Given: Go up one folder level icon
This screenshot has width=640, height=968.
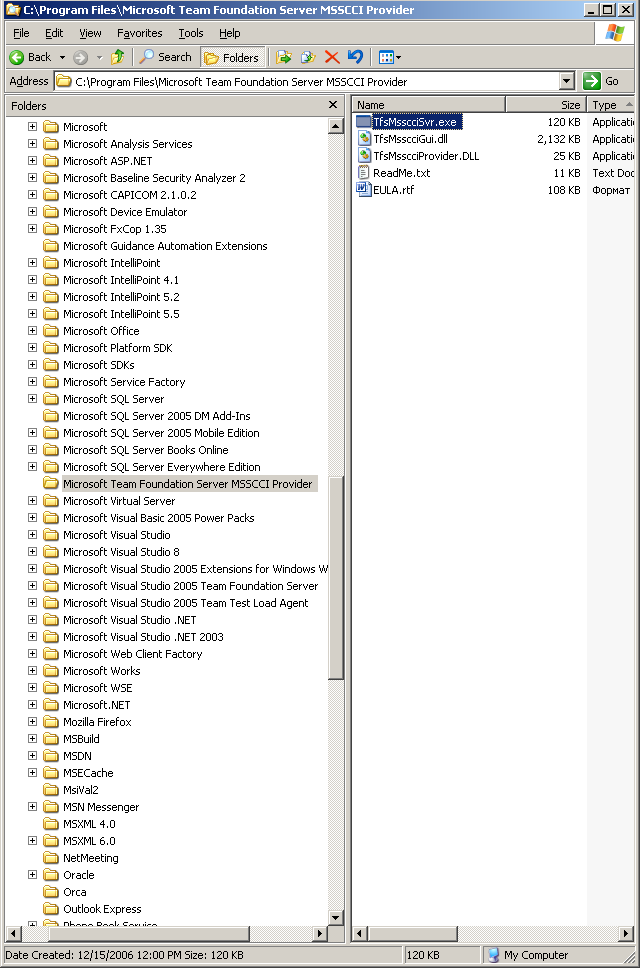Looking at the screenshot, I should 117,57.
